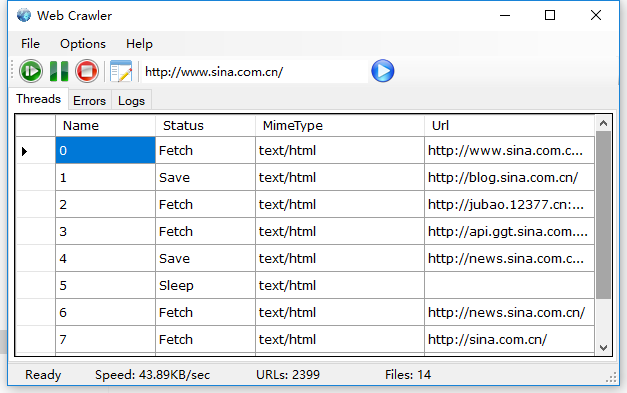Click the text/html cell of thread 0

[x=339, y=150]
